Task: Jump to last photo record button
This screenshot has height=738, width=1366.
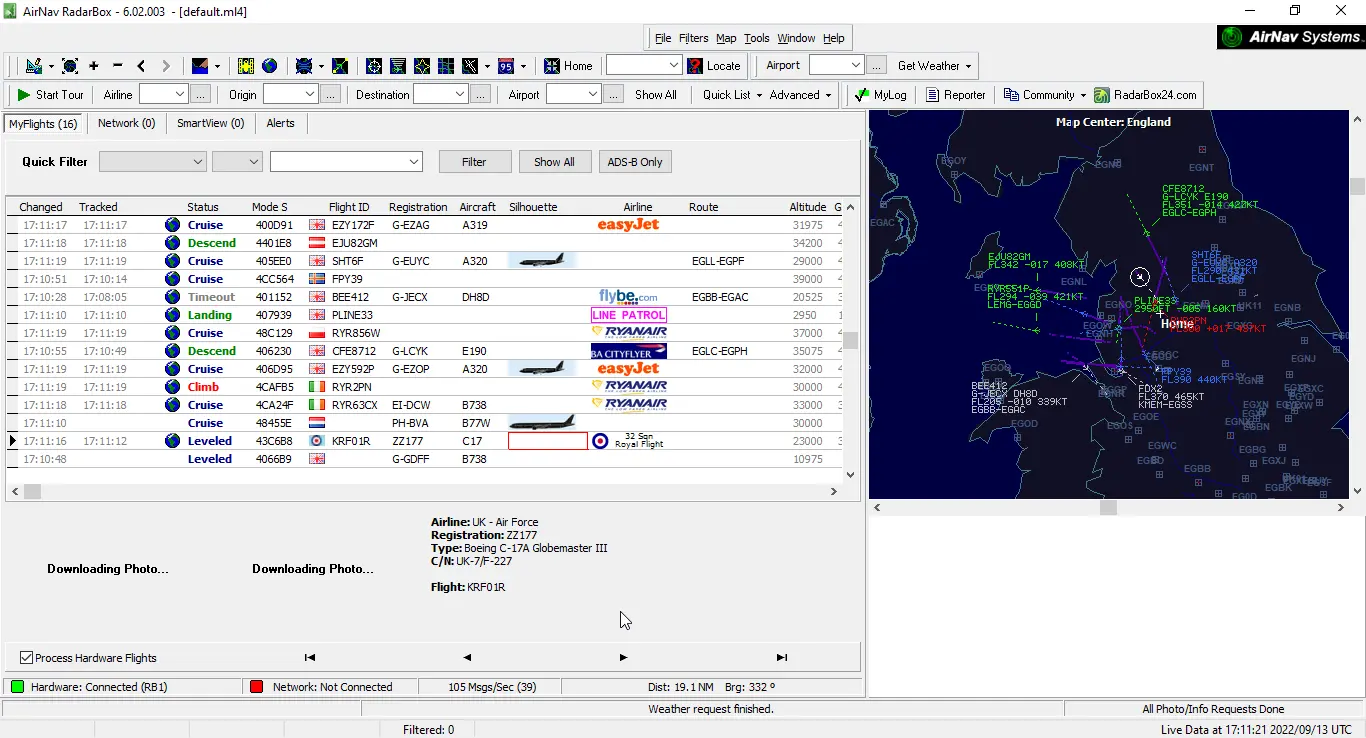Action: [781, 658]
